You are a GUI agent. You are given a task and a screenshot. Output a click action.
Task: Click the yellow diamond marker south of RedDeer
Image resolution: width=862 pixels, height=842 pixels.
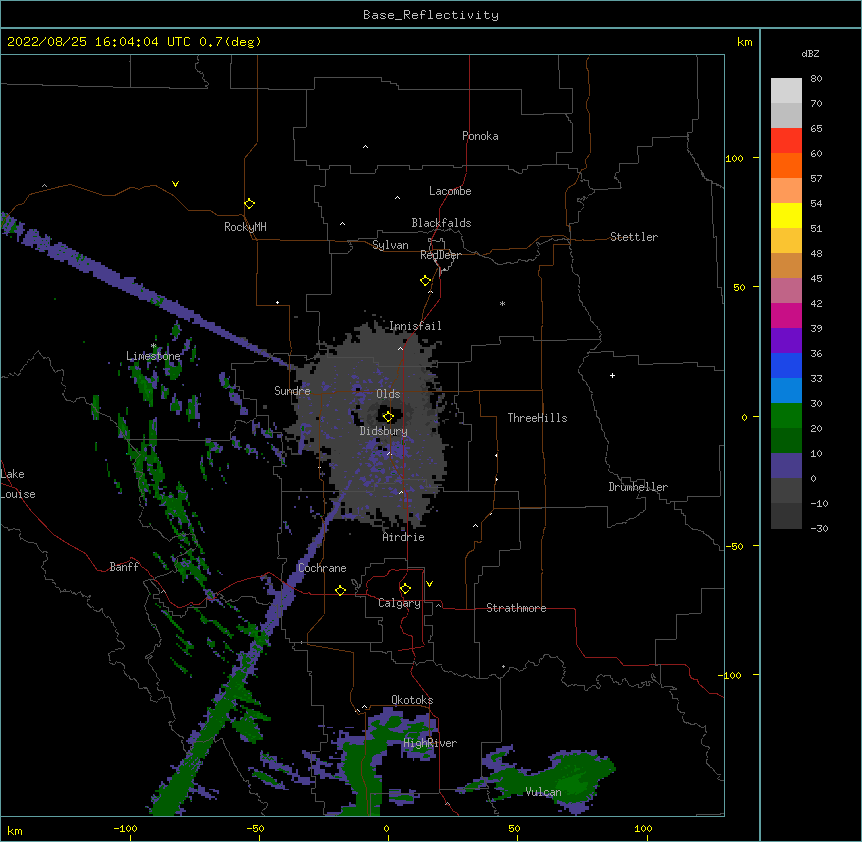(425, 281)
